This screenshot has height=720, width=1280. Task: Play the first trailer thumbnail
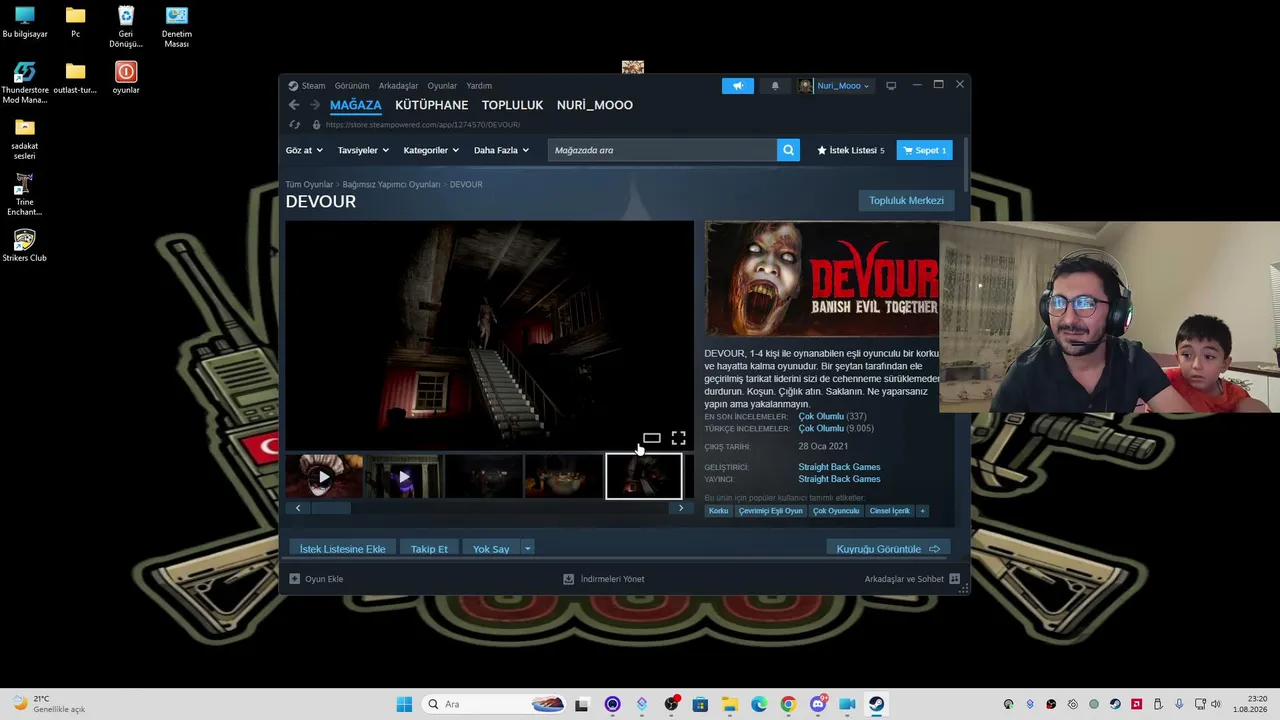coord(324,477)
